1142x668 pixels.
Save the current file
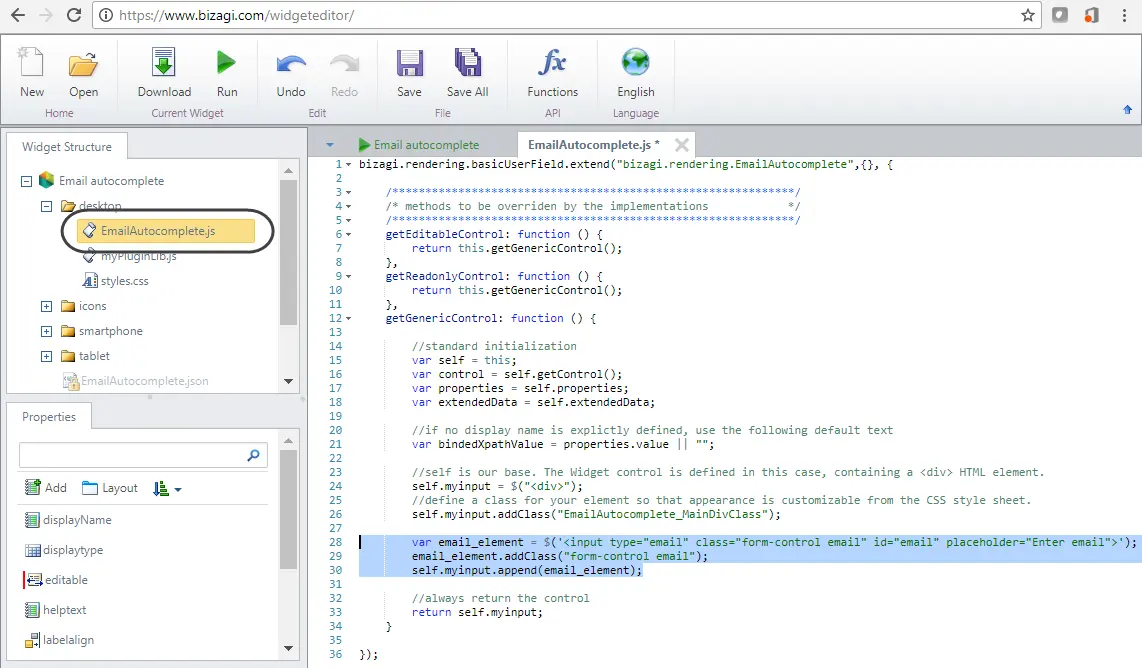(409, 71)
